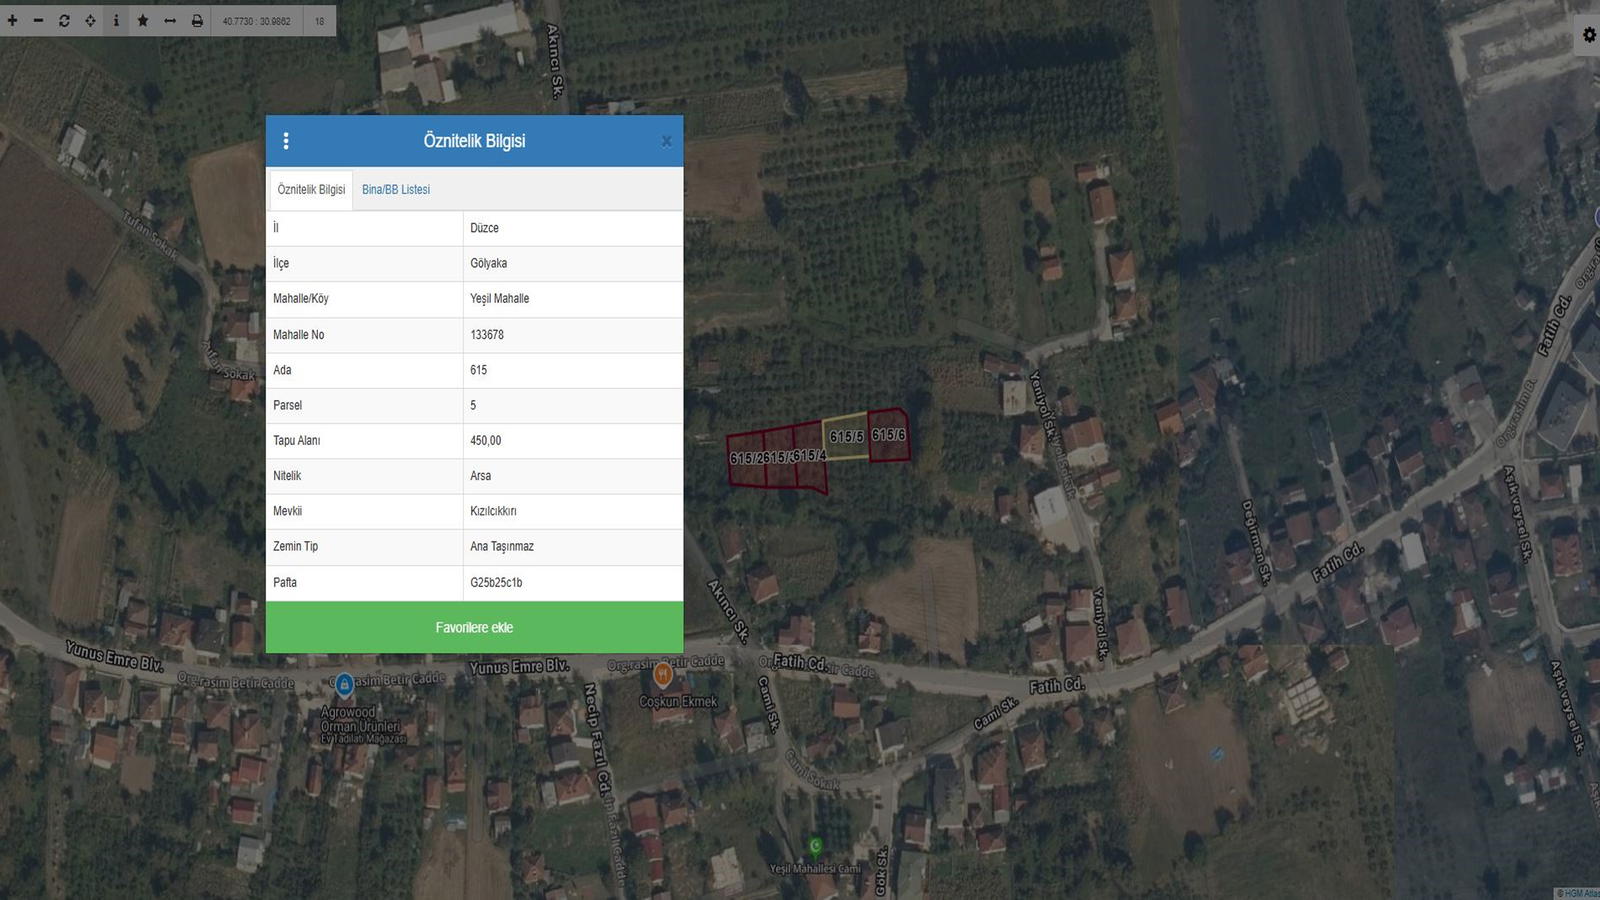Select the highlighted parcel 615/5
The height and width of the screenshot is (900, 1600).
(845, 437)
